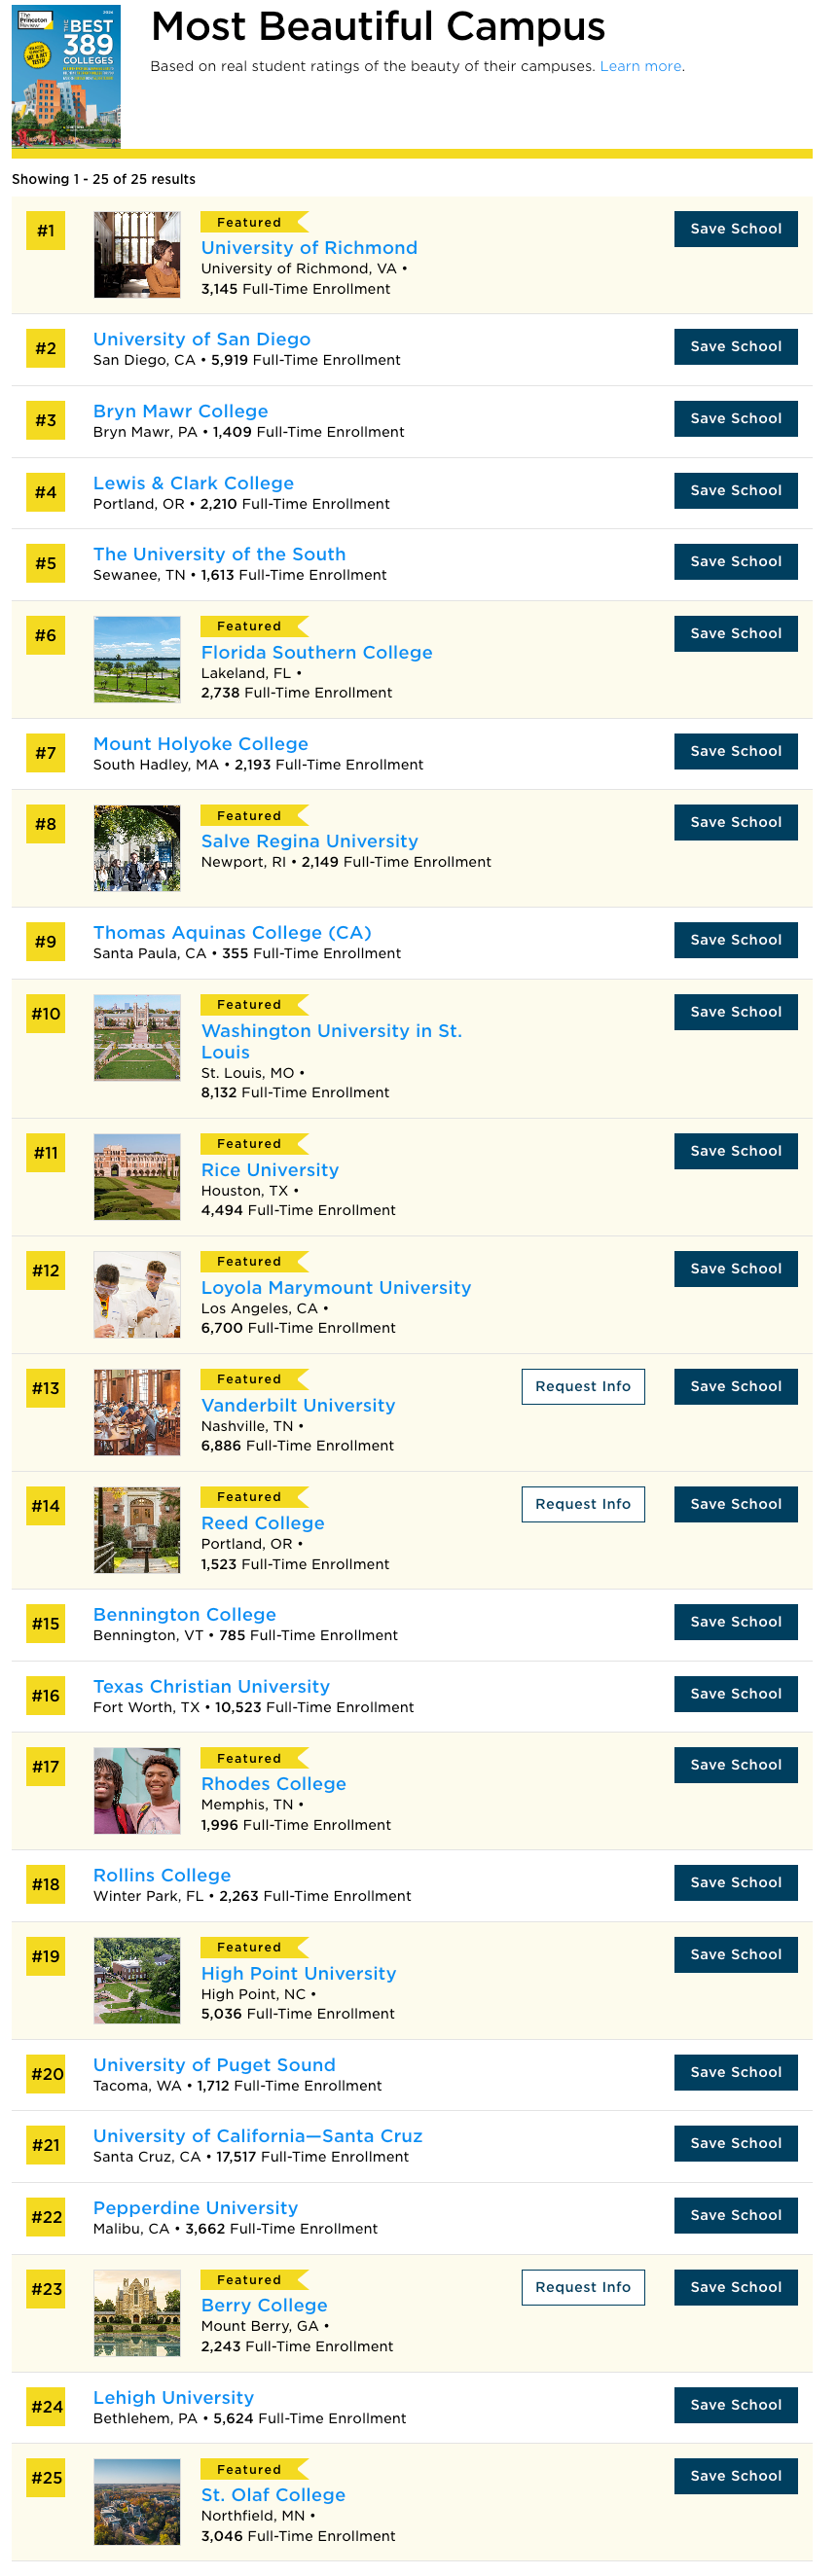Save St. Olaf College
837x2576 pixels.
coord(736,2476)
